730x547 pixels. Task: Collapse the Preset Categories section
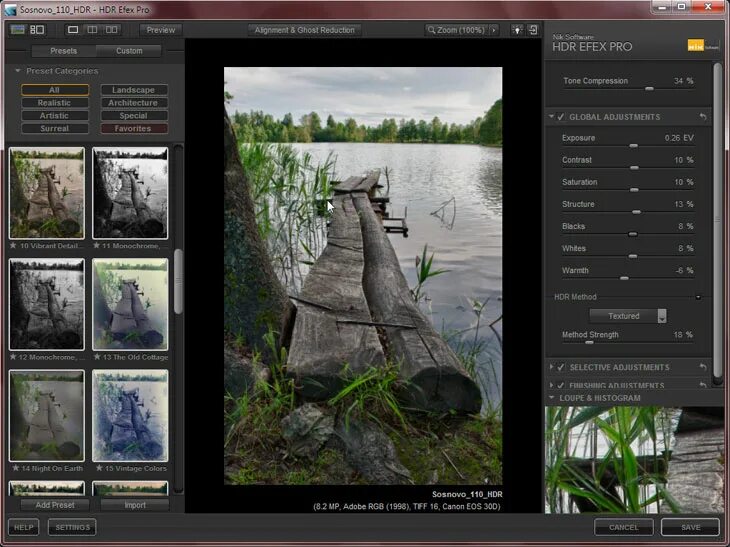click(x=18, y=71)
